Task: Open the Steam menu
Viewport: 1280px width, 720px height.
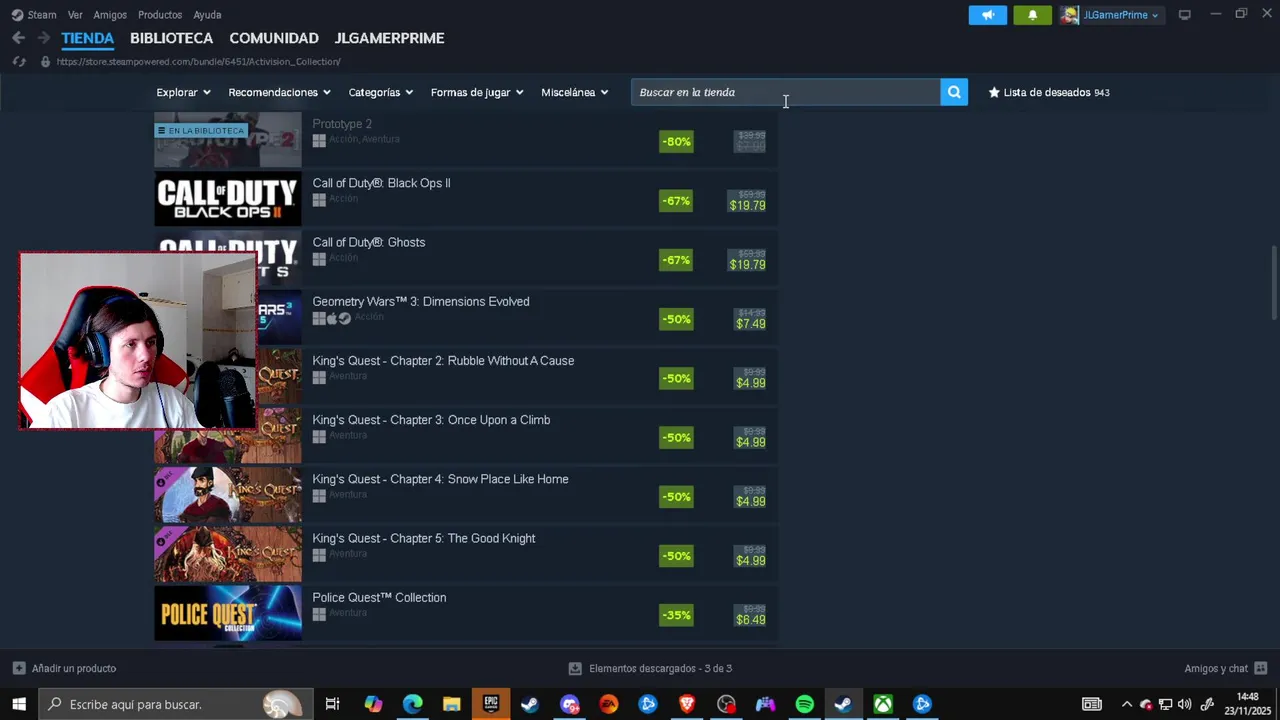Action: click(x=42, y=15)
